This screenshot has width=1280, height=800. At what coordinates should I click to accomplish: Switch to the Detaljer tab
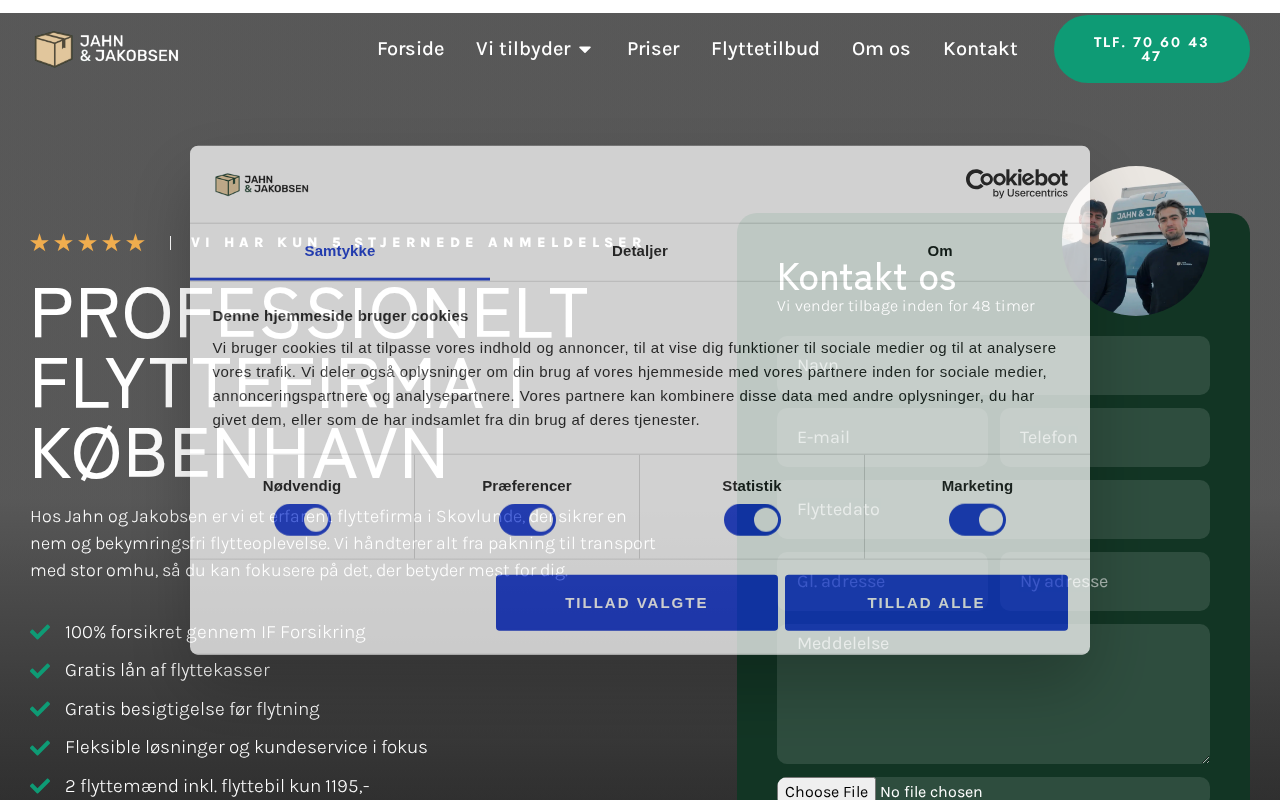point(640,251)
